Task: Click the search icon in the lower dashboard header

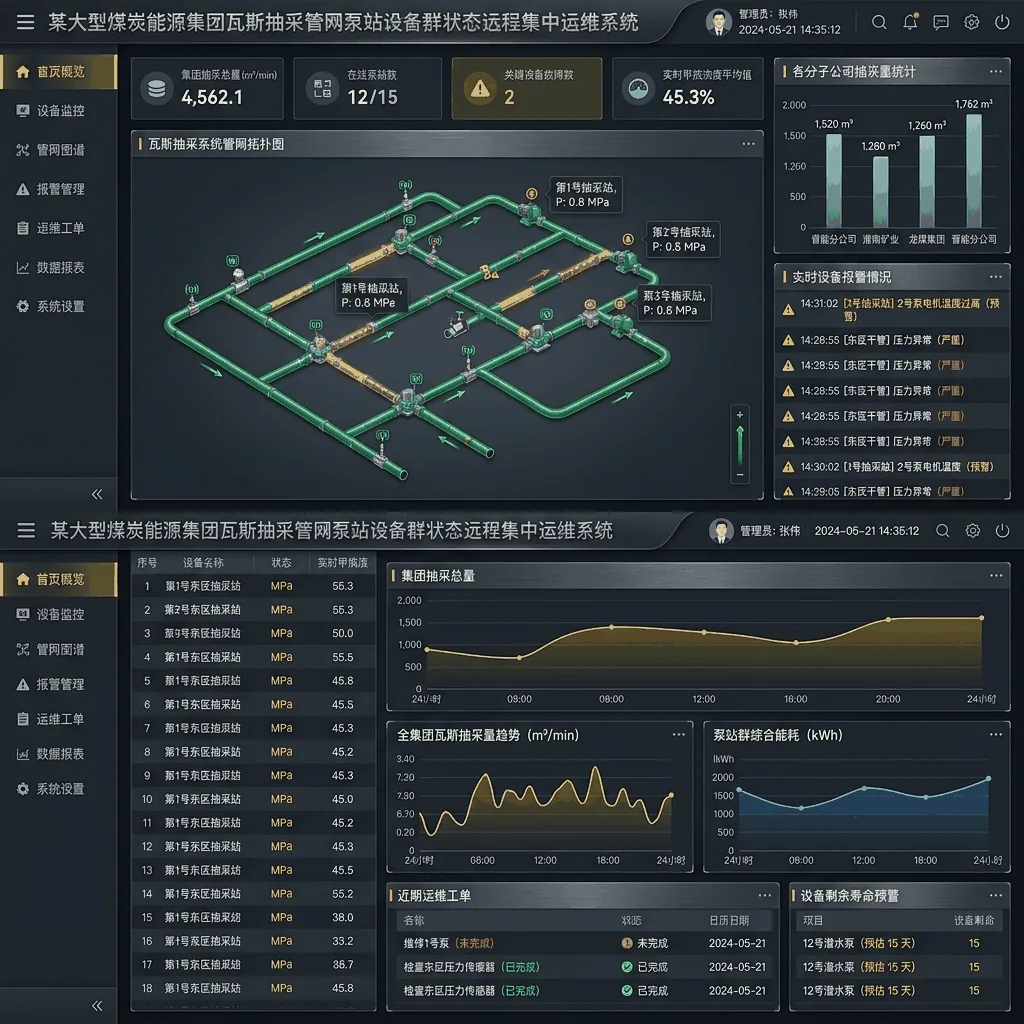Action: (x=942, y=531)
